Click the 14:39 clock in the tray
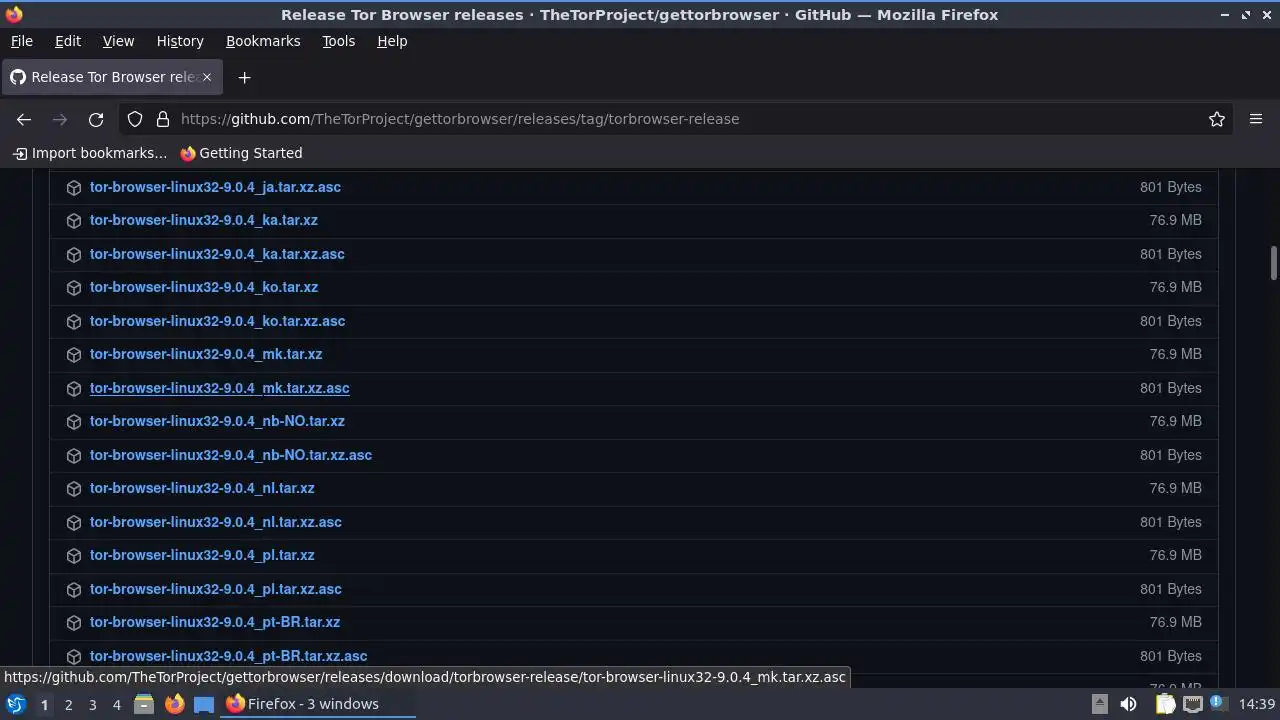The height and width of the screenshot is (720, 1280). 1257,704
